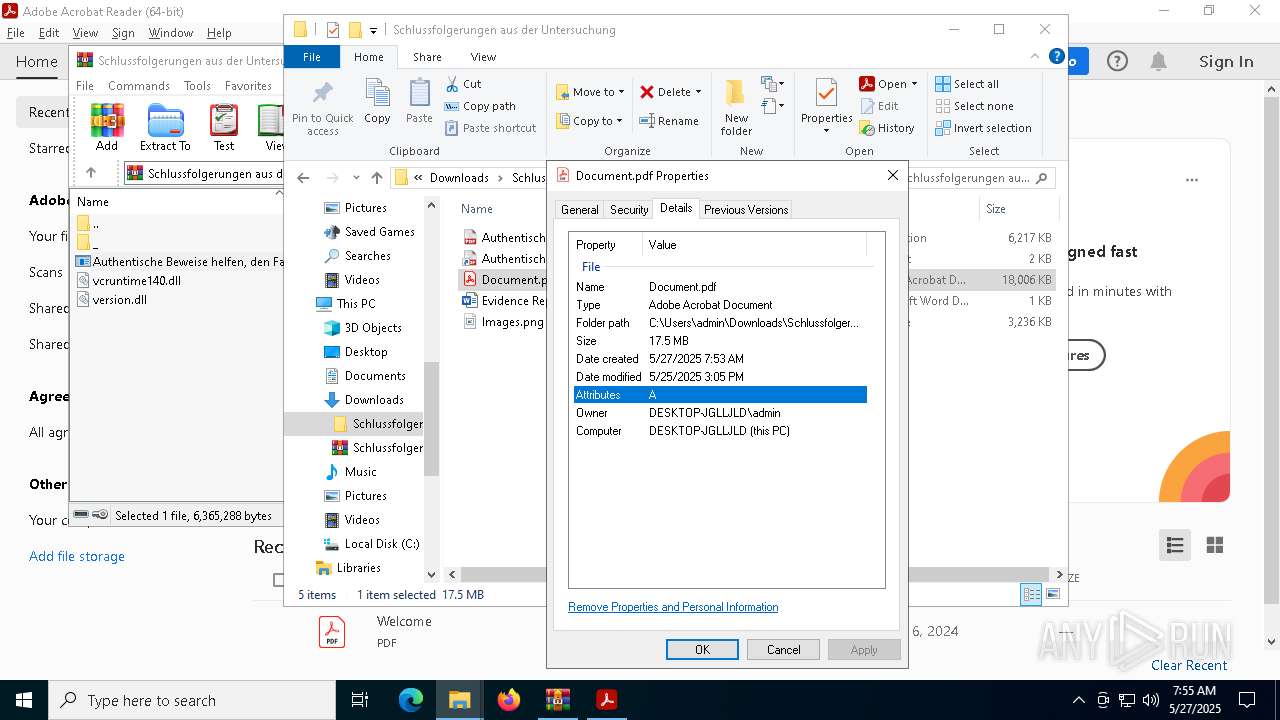Open General tab in Properties dialog
1280x720 pixels.
click(x=579, y=210)
